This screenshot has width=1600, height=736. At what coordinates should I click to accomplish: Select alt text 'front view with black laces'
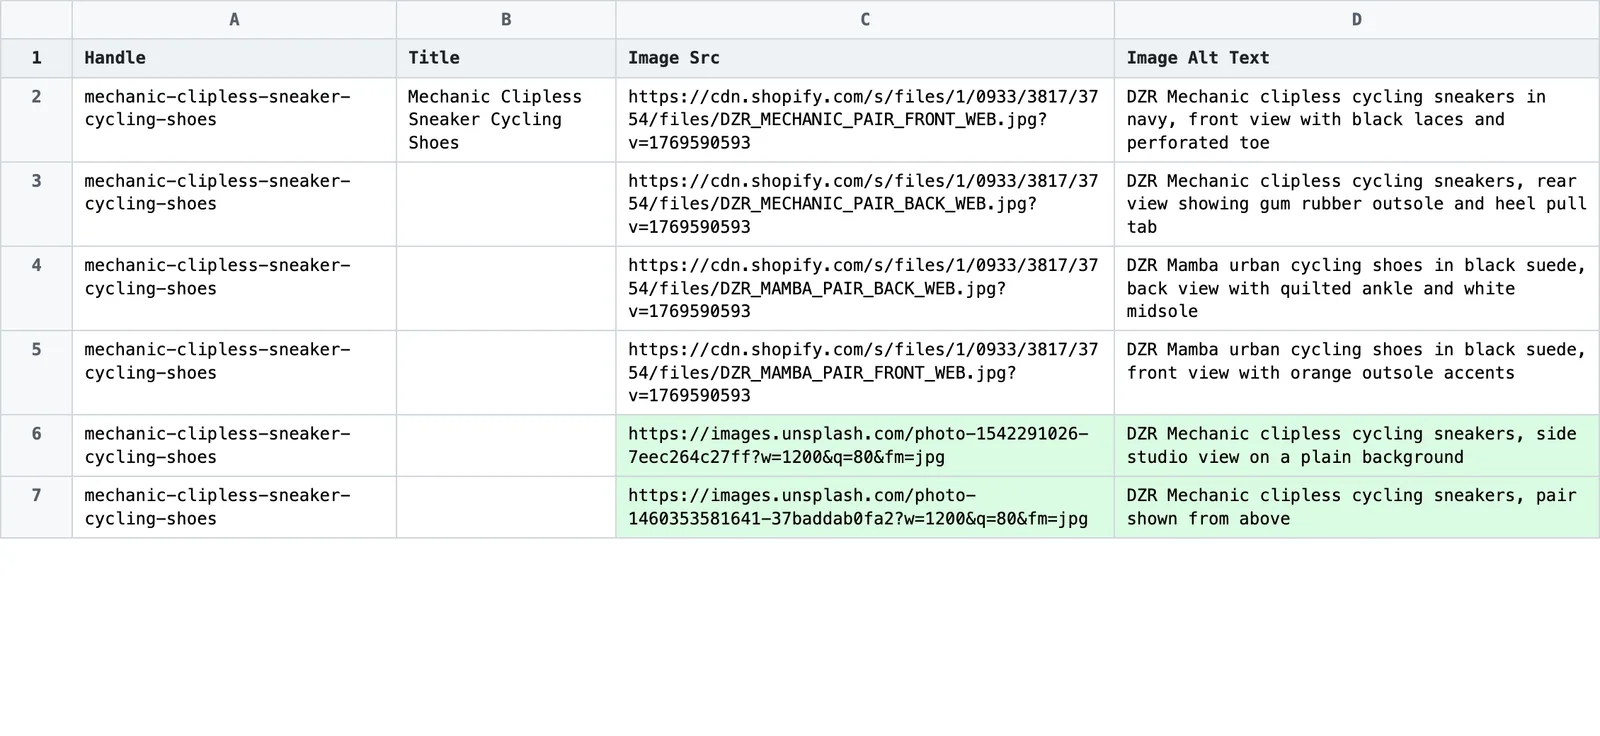(x=1357, y=120)
